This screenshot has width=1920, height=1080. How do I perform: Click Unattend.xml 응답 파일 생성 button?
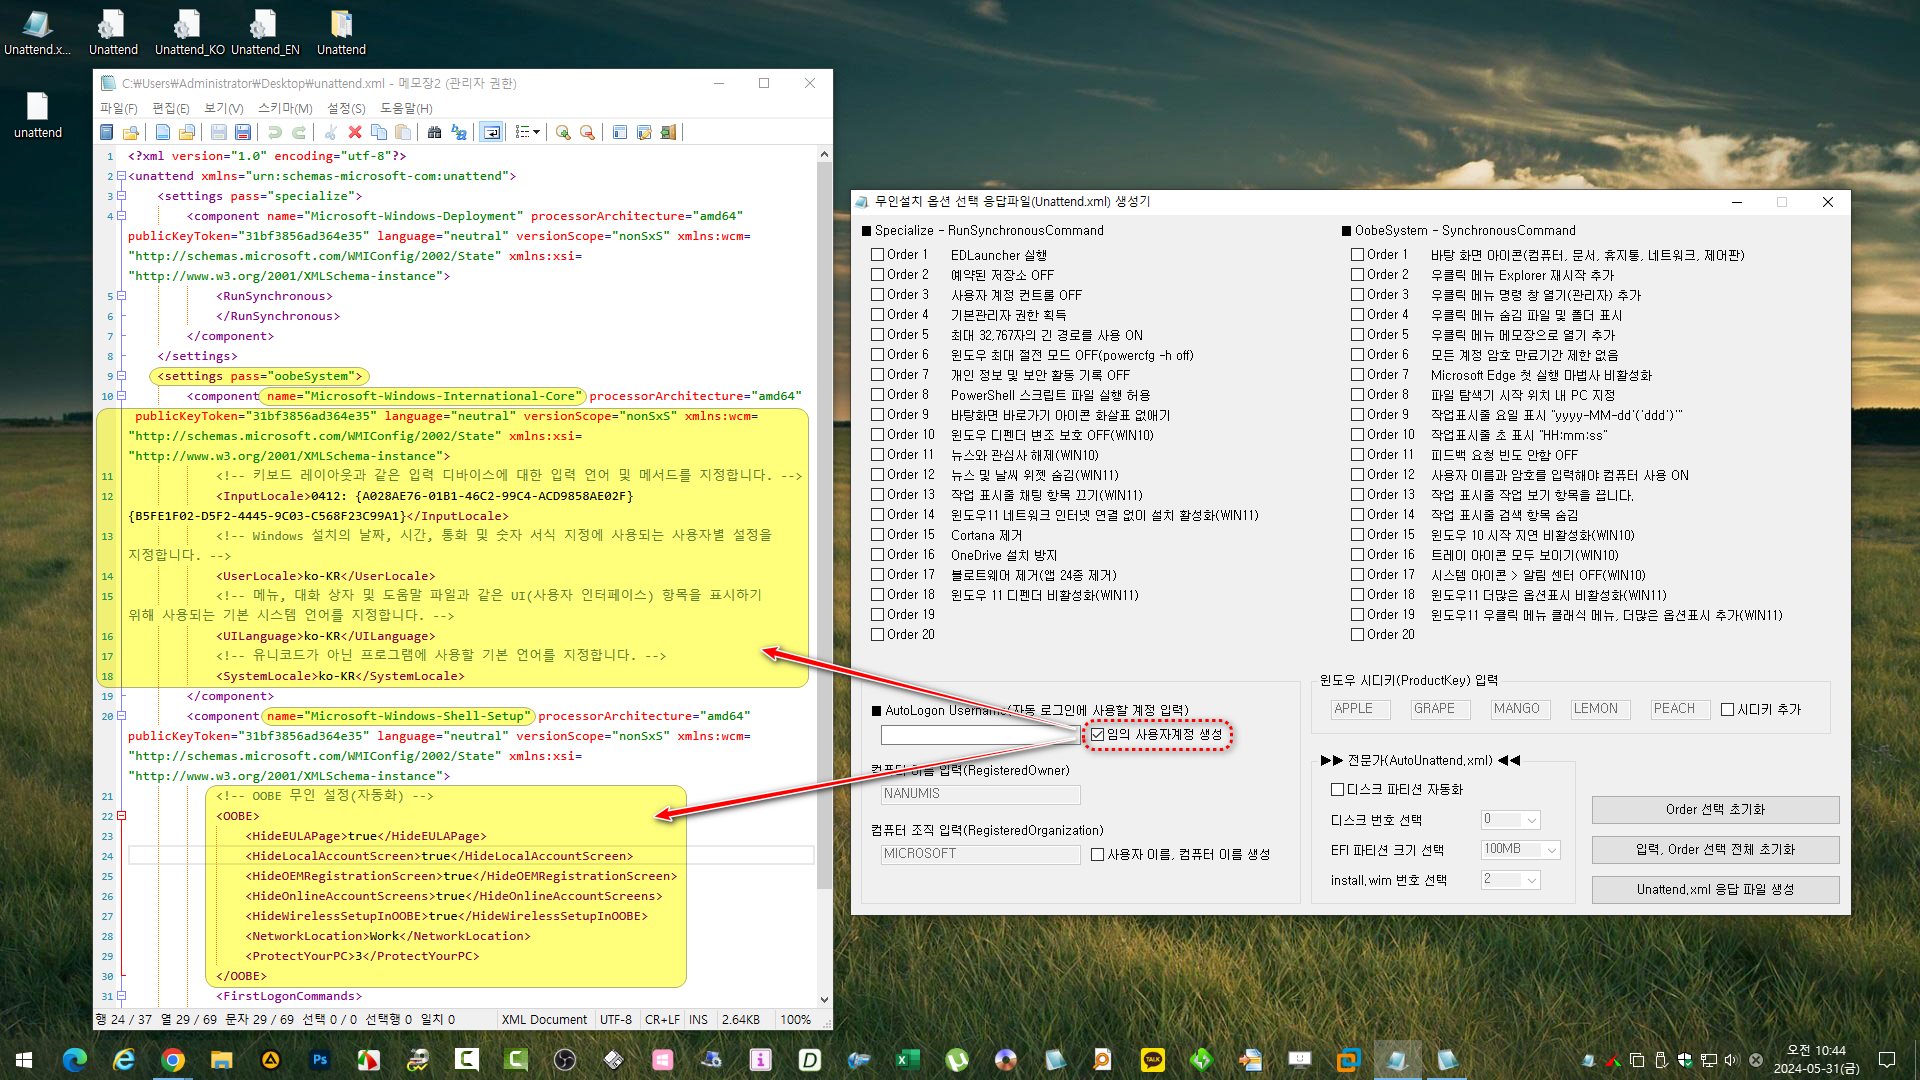click(x=1714, y=889)
